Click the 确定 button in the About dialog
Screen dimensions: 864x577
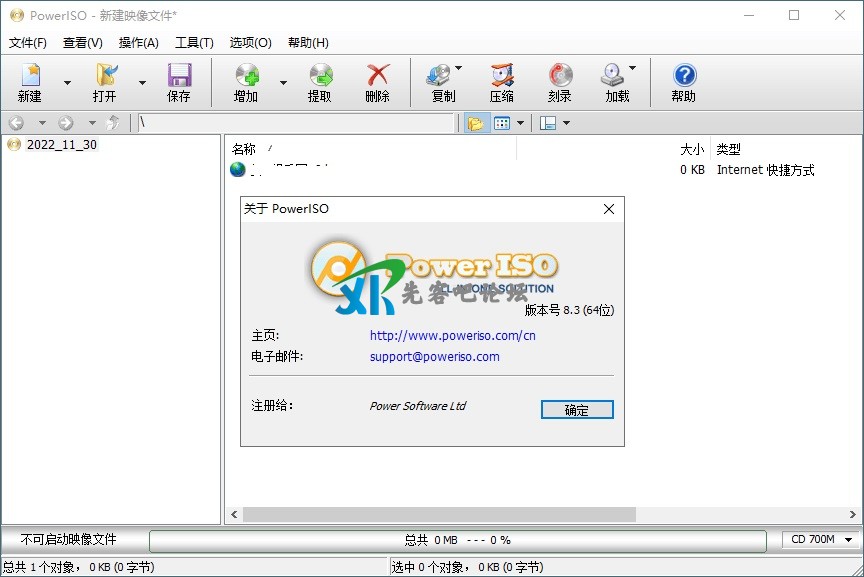[577, 410]
